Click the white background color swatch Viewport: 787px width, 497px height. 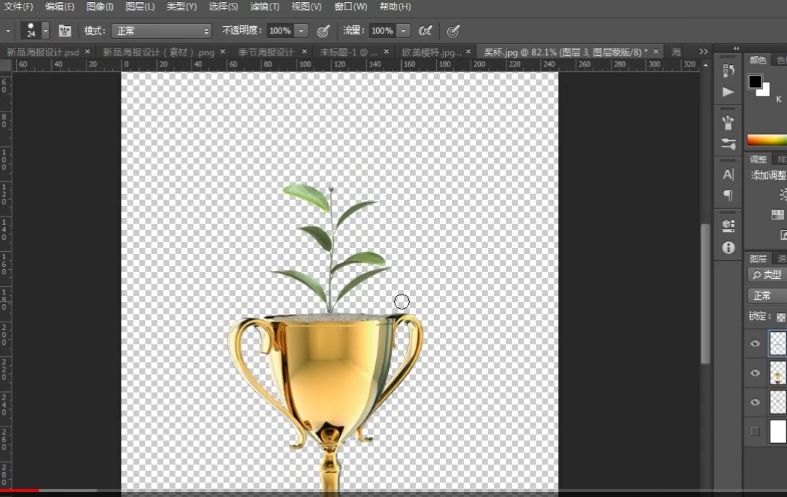tap(764, 91)
